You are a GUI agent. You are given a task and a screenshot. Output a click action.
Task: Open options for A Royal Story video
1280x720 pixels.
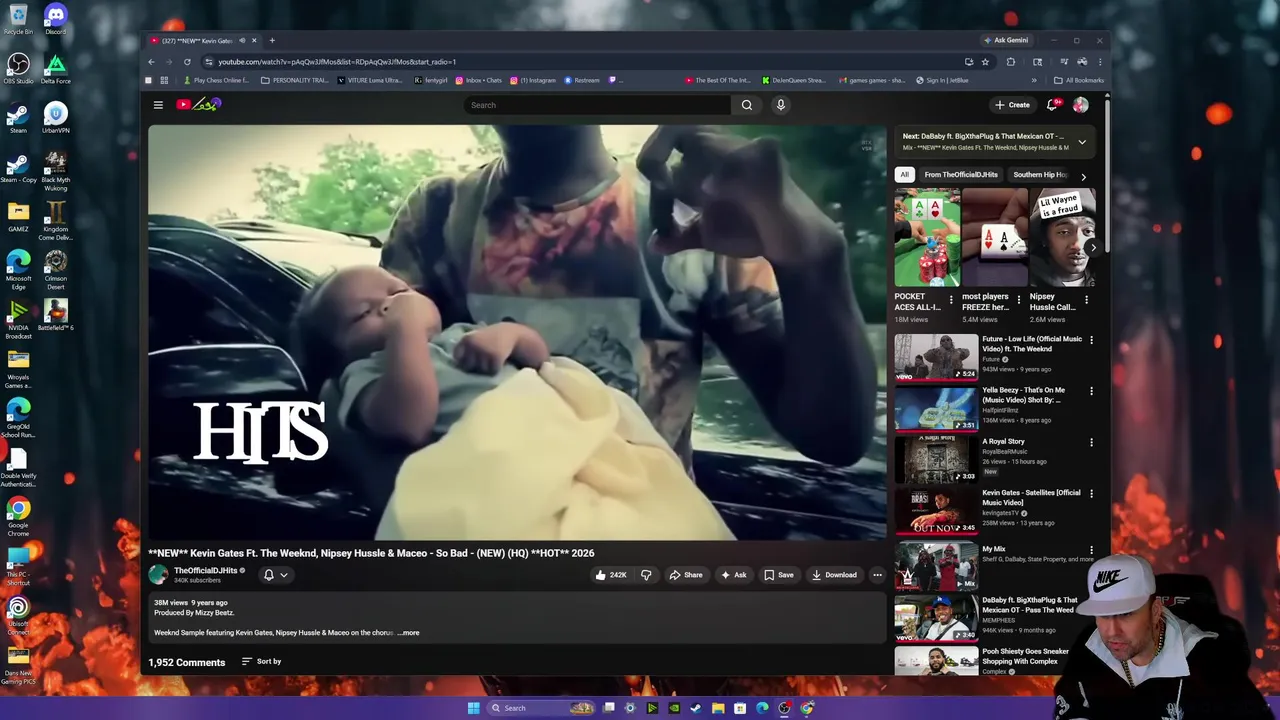pyautogui.click(x=1091, y=442)
